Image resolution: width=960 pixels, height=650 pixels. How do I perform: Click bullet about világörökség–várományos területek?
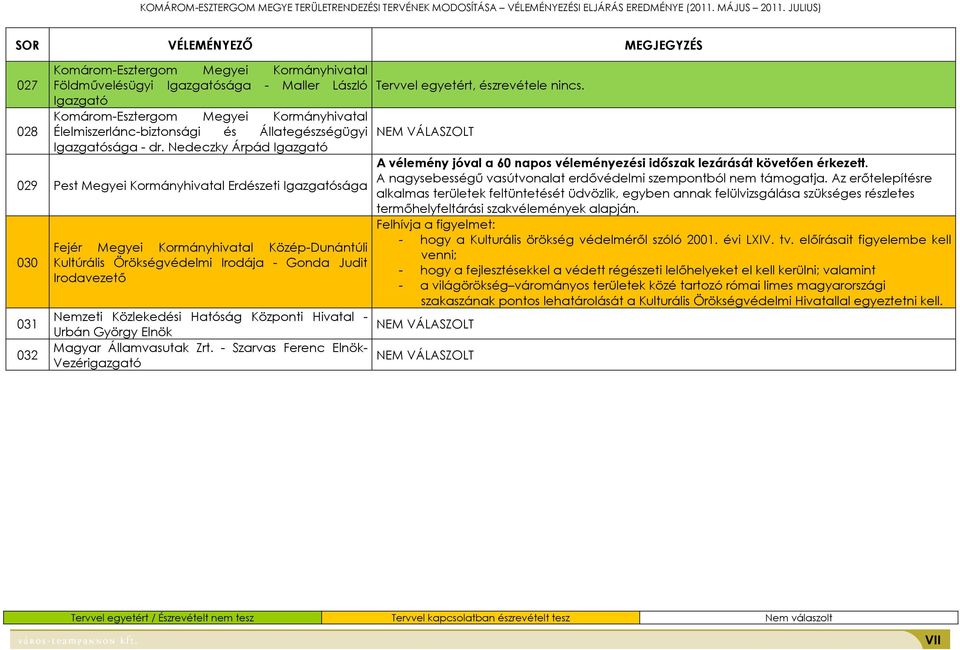tap(670, 293)
